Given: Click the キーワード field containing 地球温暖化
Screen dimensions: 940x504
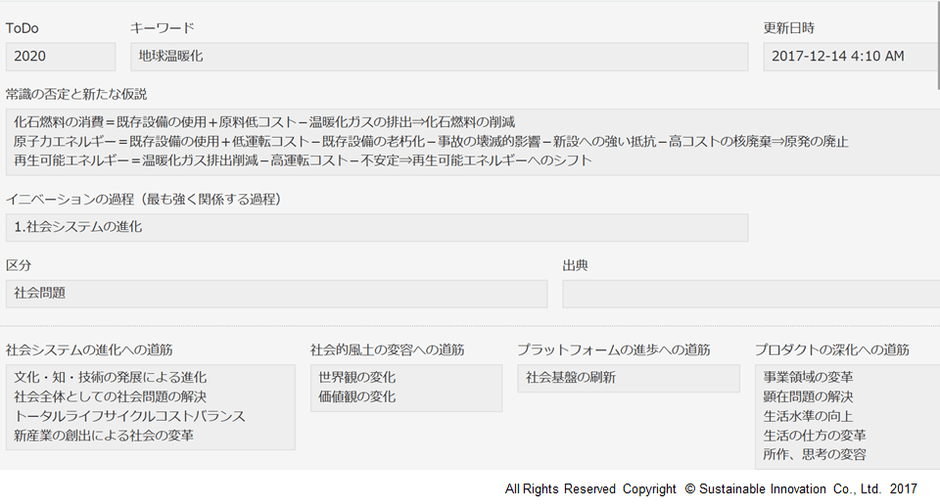Looking at the screenshot, I should (439, 56).
